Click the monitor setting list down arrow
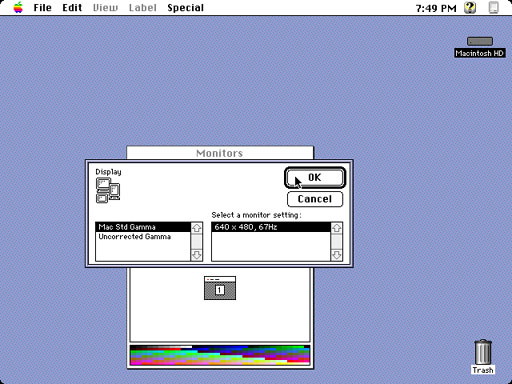512x384 pixels. 337,255
